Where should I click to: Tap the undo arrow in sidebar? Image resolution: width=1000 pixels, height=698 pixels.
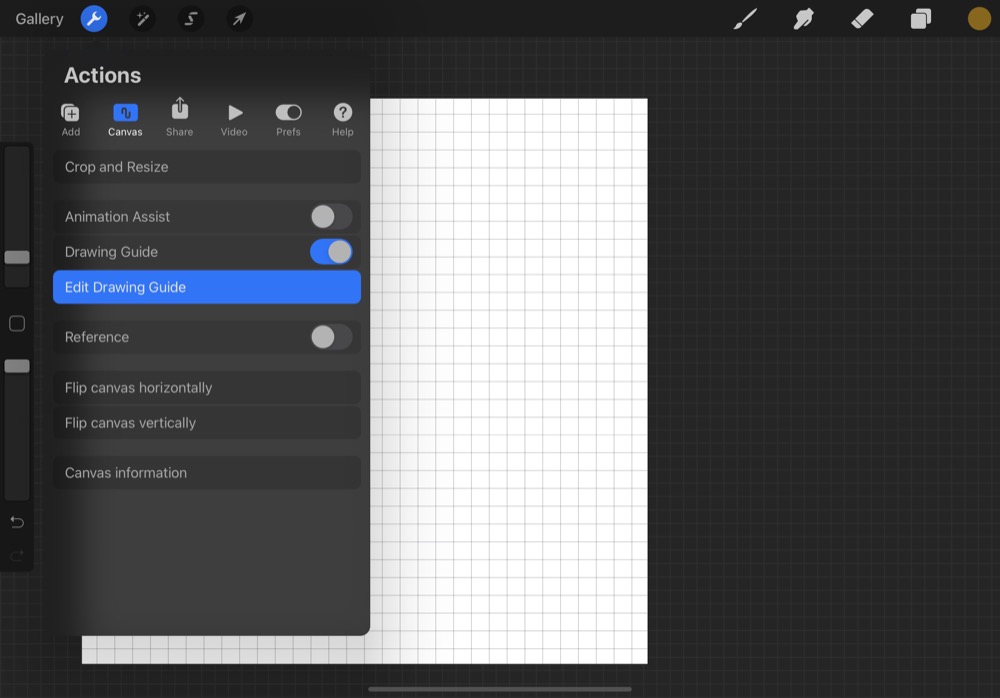point(17,522)
